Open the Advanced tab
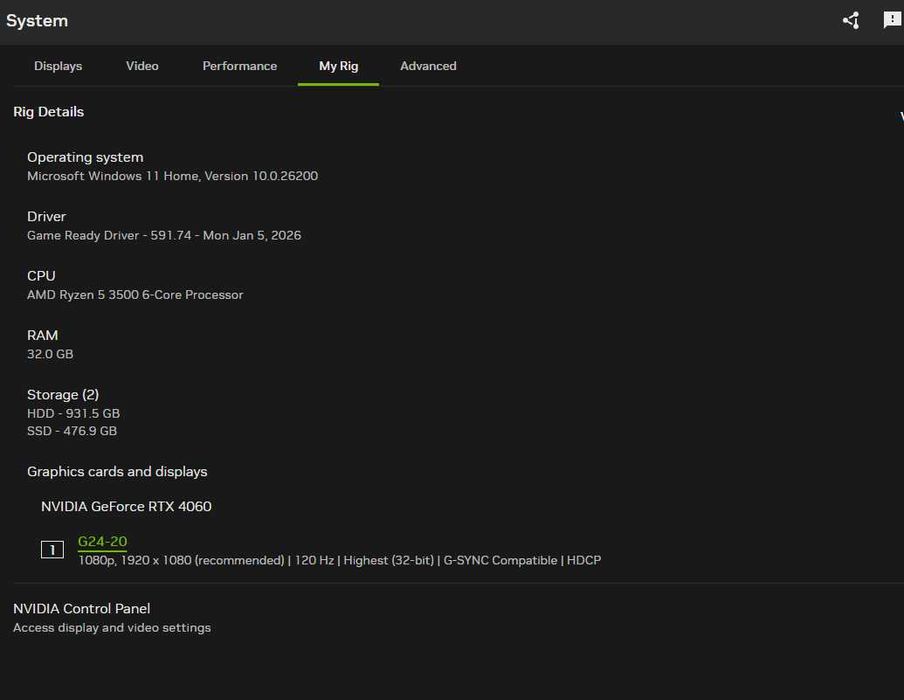904x700 pixels. [428, 66]
